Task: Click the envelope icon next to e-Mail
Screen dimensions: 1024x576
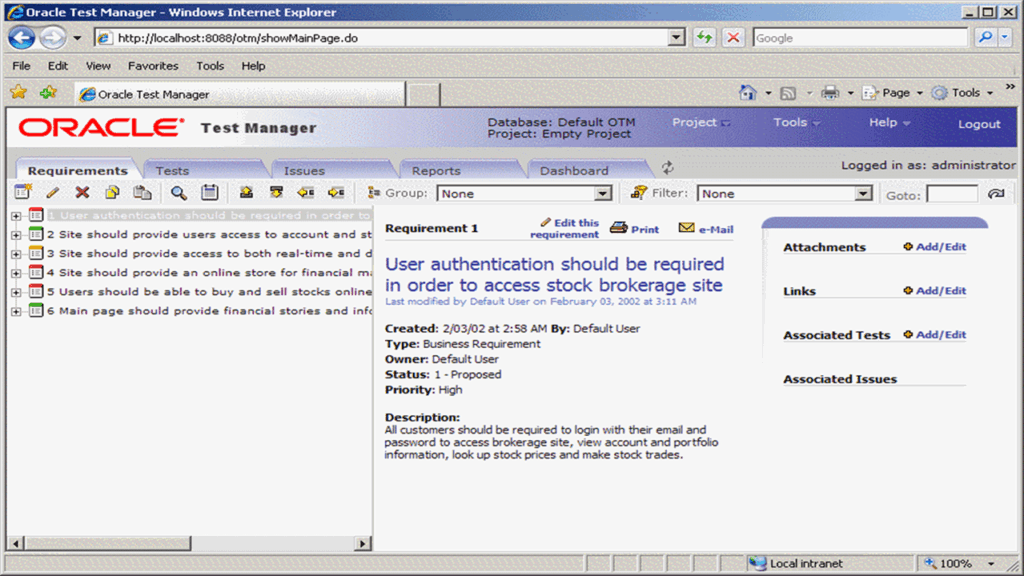Action: [686, 227]
